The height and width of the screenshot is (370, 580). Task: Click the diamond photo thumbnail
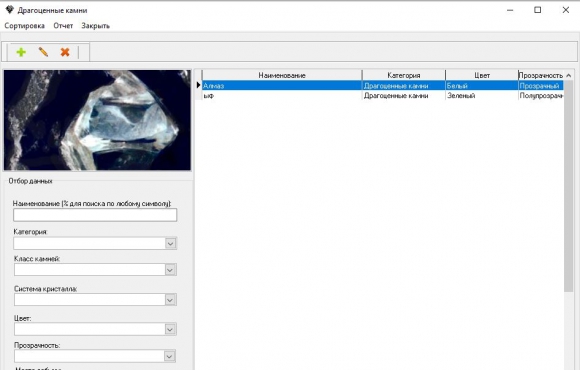[97, 120]
